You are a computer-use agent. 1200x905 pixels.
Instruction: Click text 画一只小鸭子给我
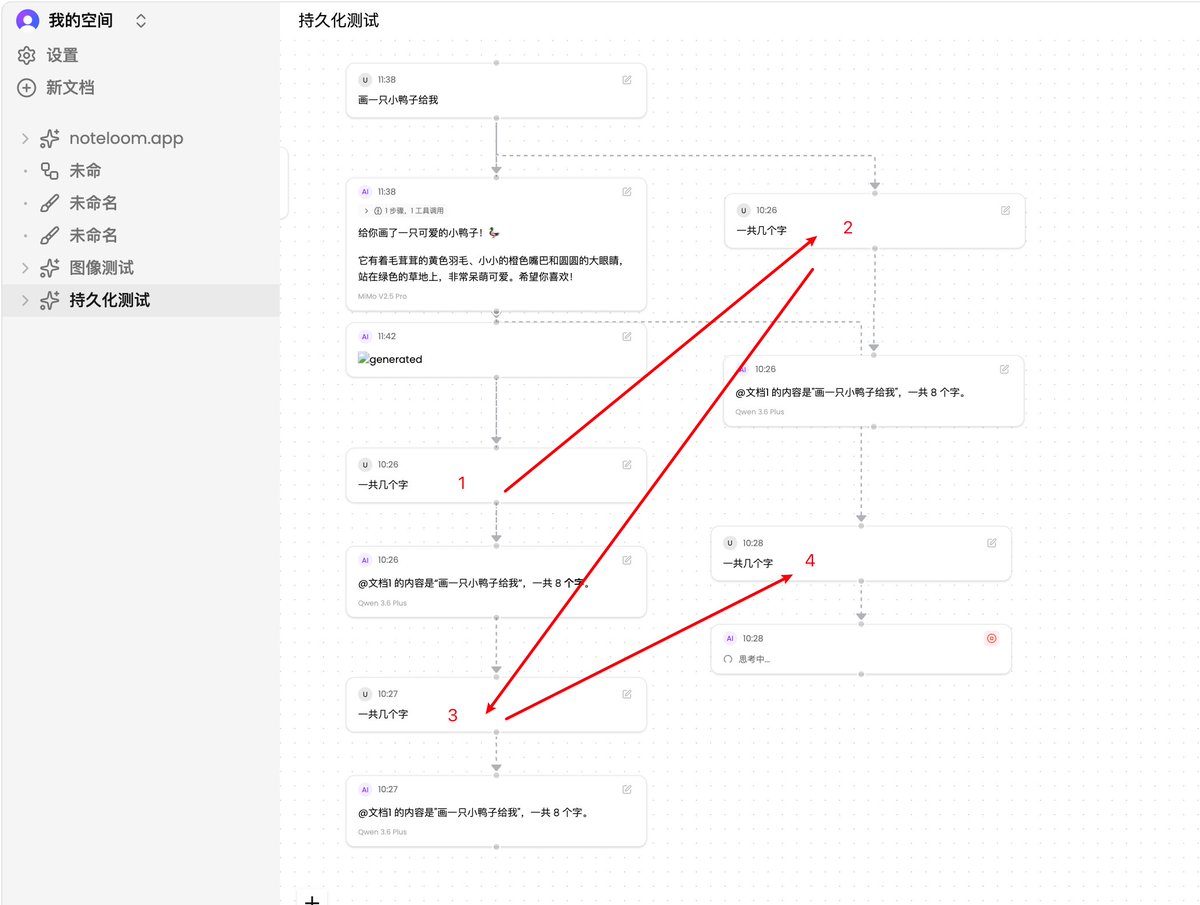click(398, 100)
